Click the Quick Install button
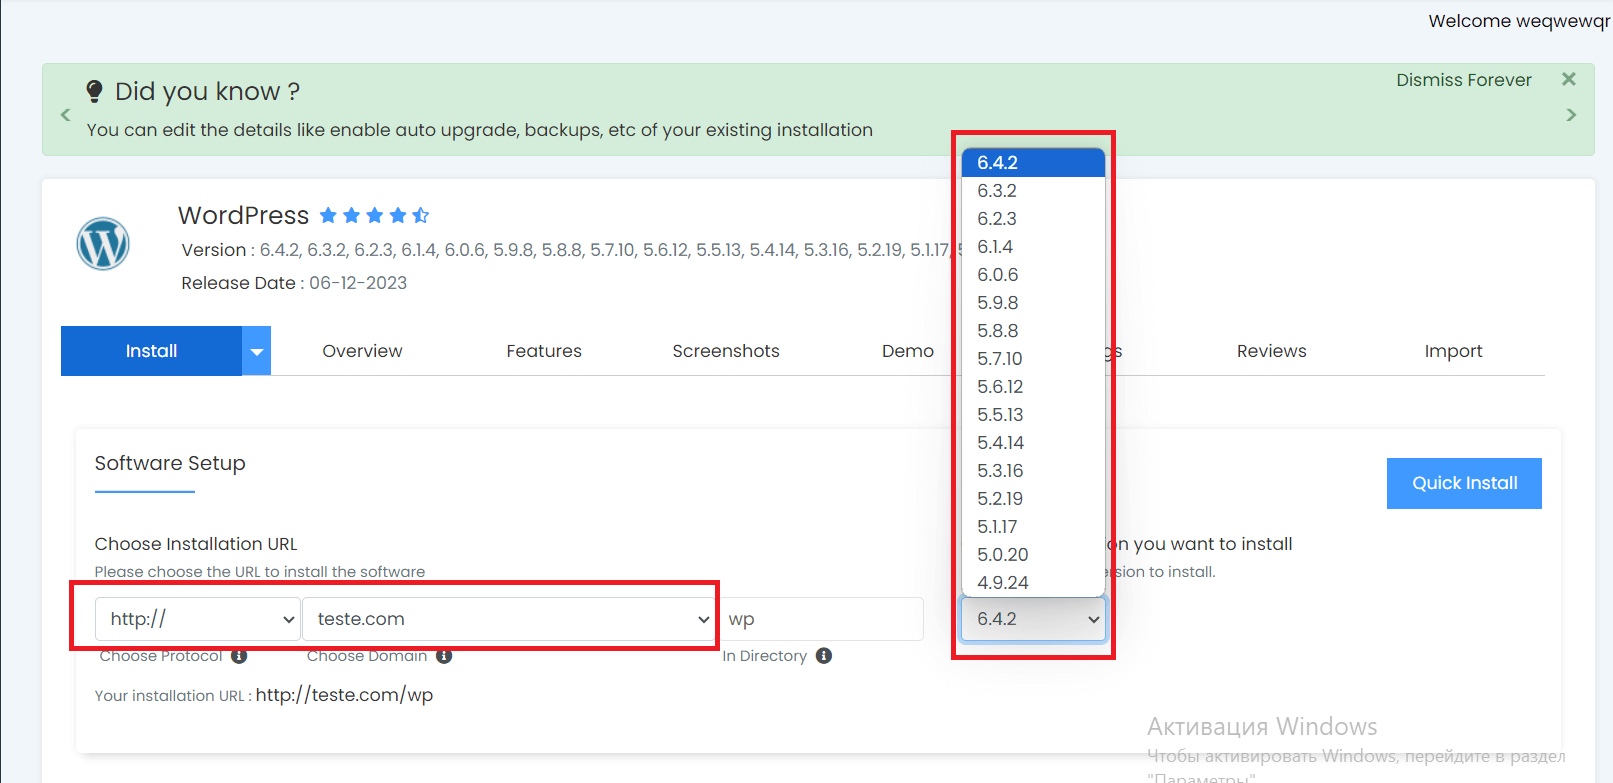 coord(1464,483)
